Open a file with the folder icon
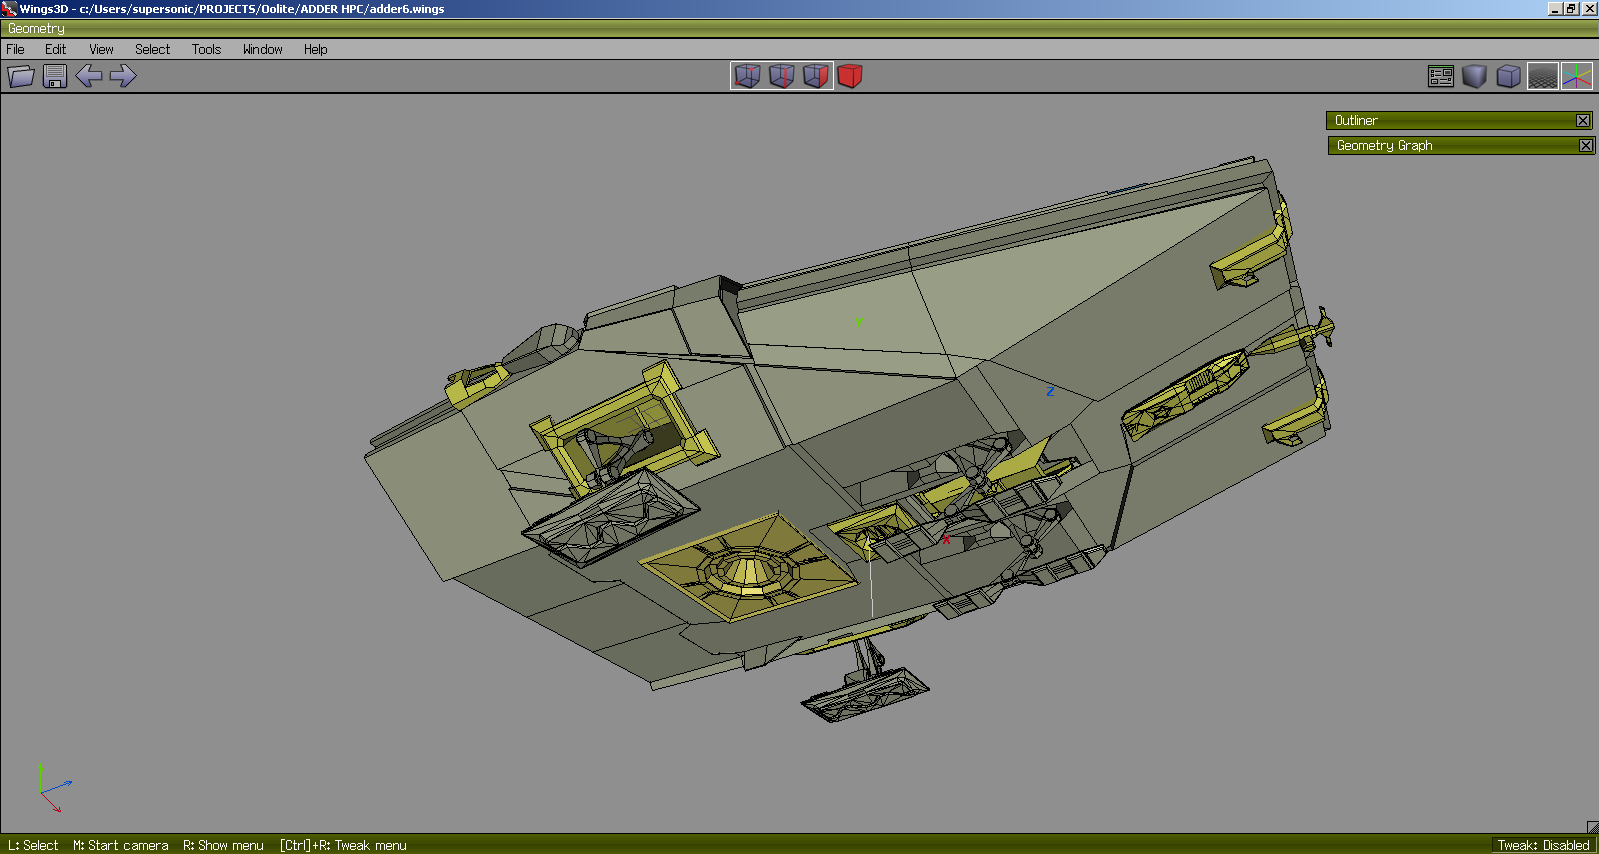The image size is (1599, 854). pos(21,76)
